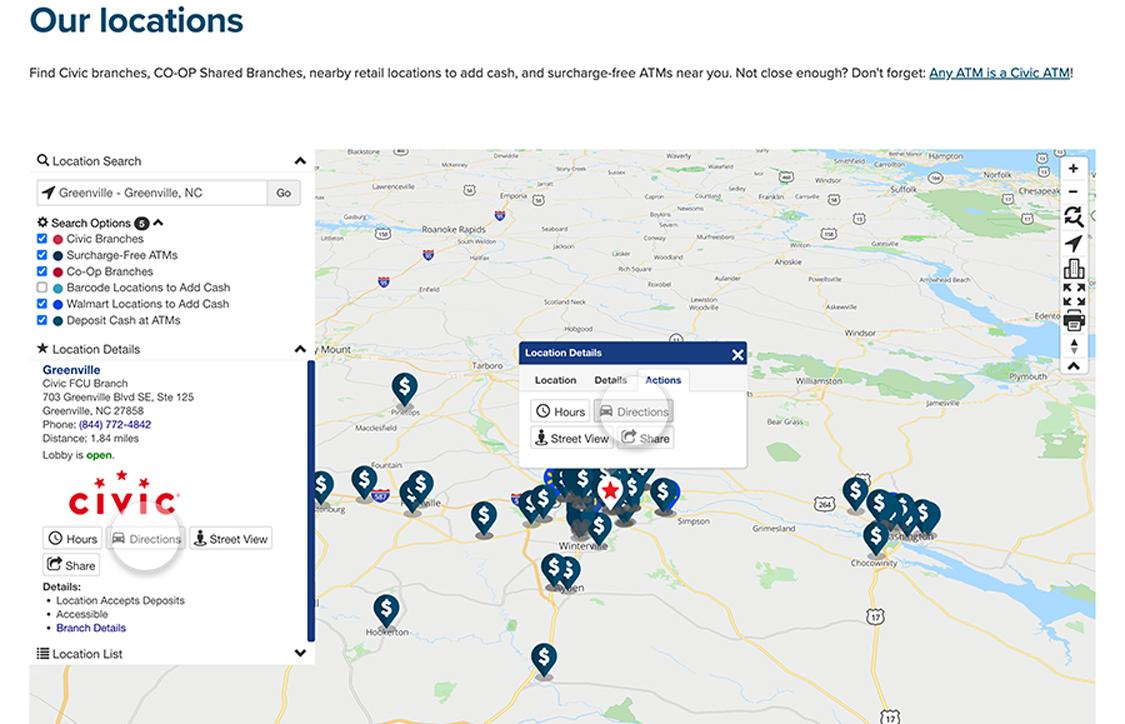
Task: Click the 'Our locations' heading
Action: tap(136, 20)
